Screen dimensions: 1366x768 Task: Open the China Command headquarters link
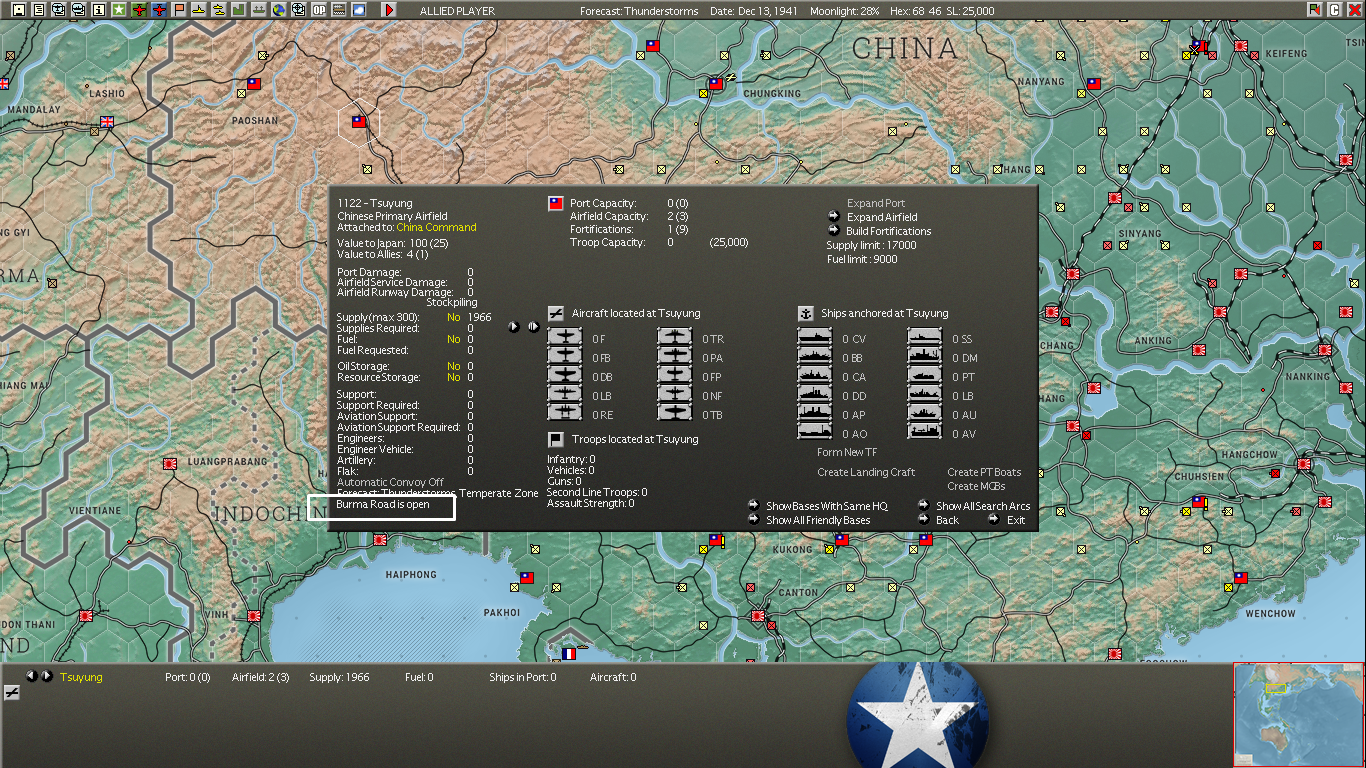[436, 227]
